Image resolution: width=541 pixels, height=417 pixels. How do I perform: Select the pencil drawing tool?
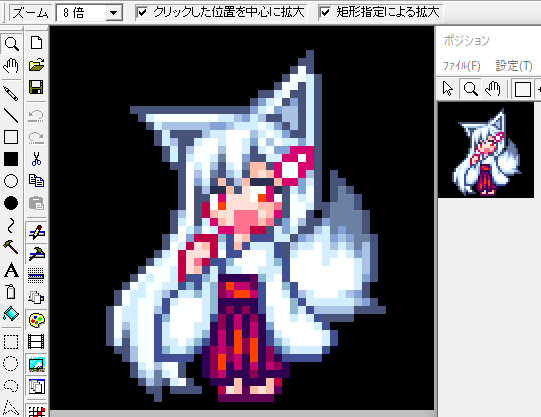click(x=11, y=93)
